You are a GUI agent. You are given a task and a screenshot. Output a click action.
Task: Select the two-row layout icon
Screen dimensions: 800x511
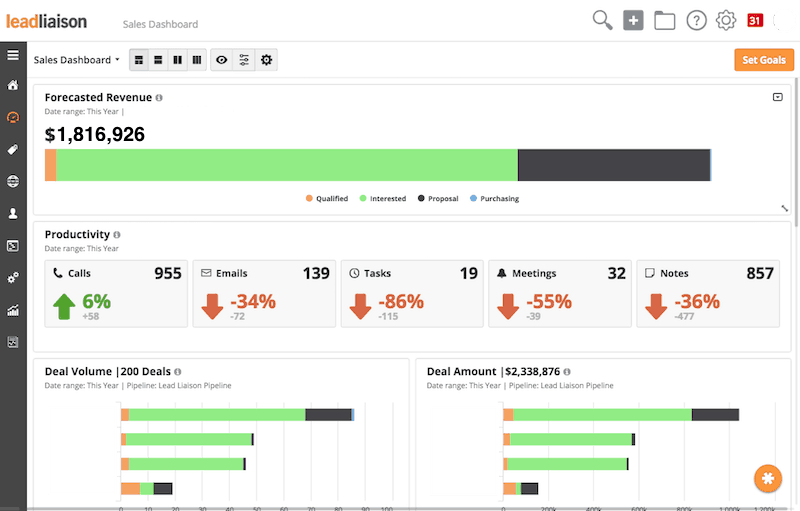click(158, 60)
